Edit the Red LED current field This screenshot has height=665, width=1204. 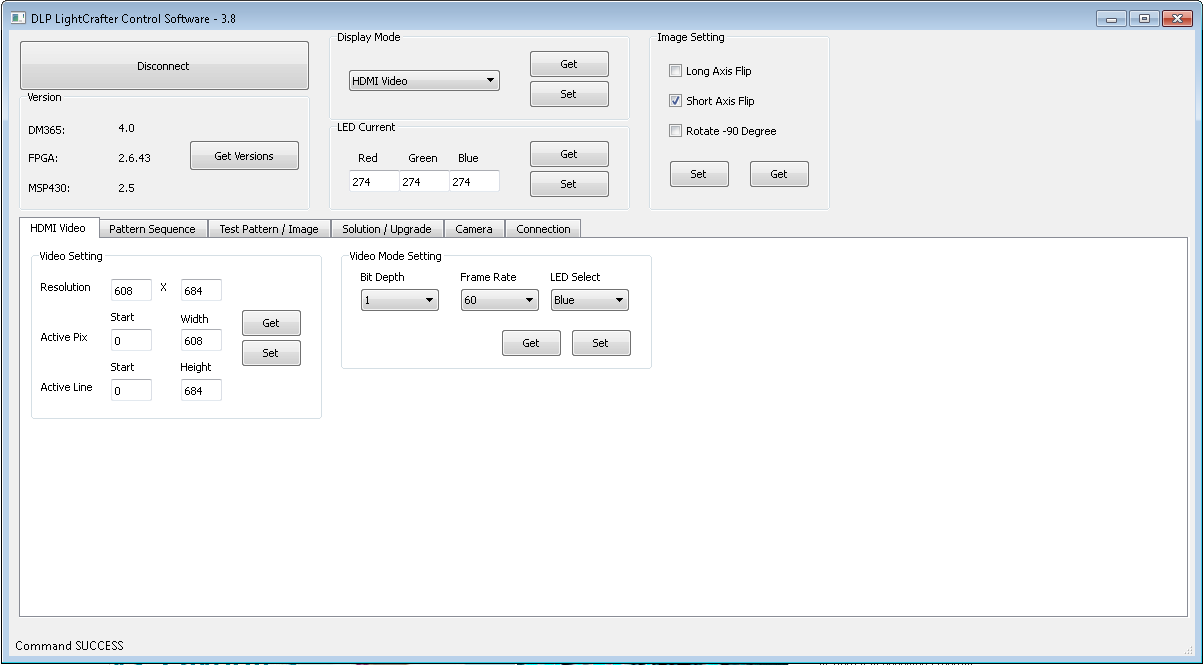[374, 182]
